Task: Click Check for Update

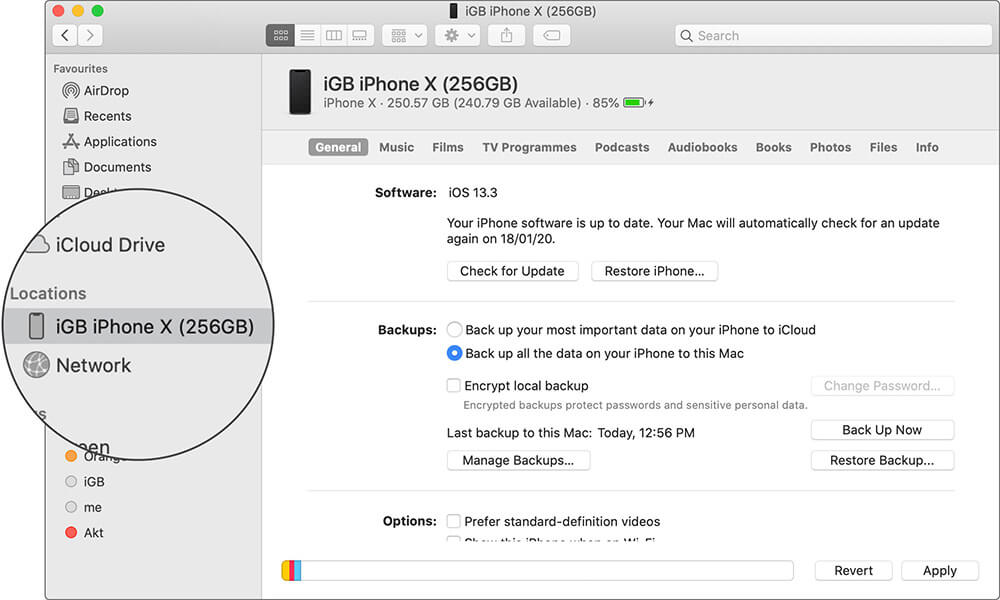Action: tap(512, 271)
